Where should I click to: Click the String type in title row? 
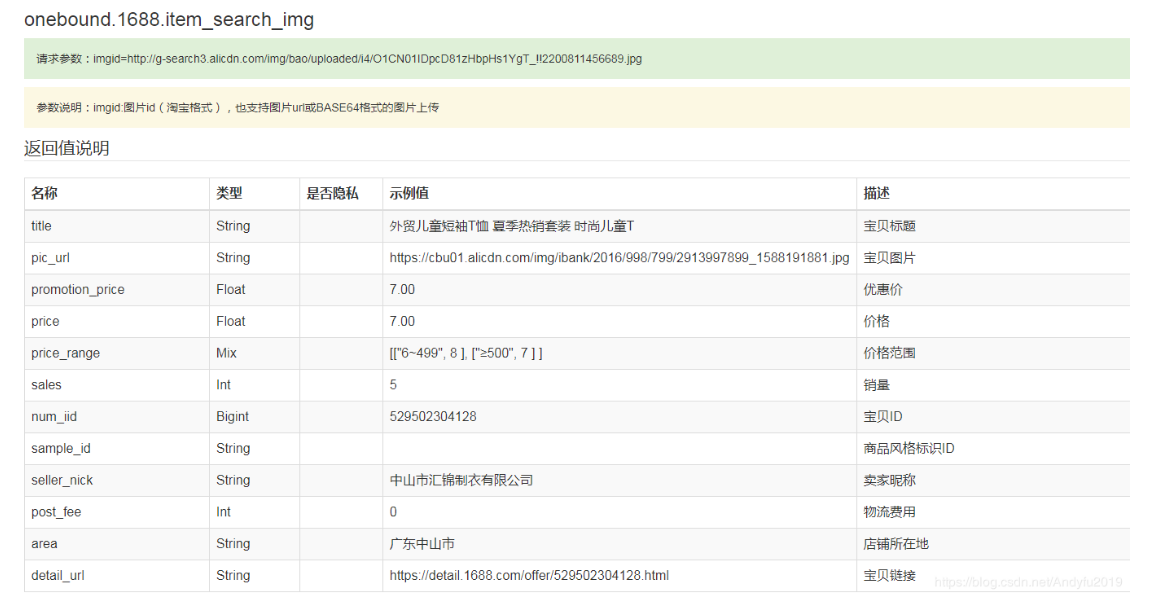233,226
